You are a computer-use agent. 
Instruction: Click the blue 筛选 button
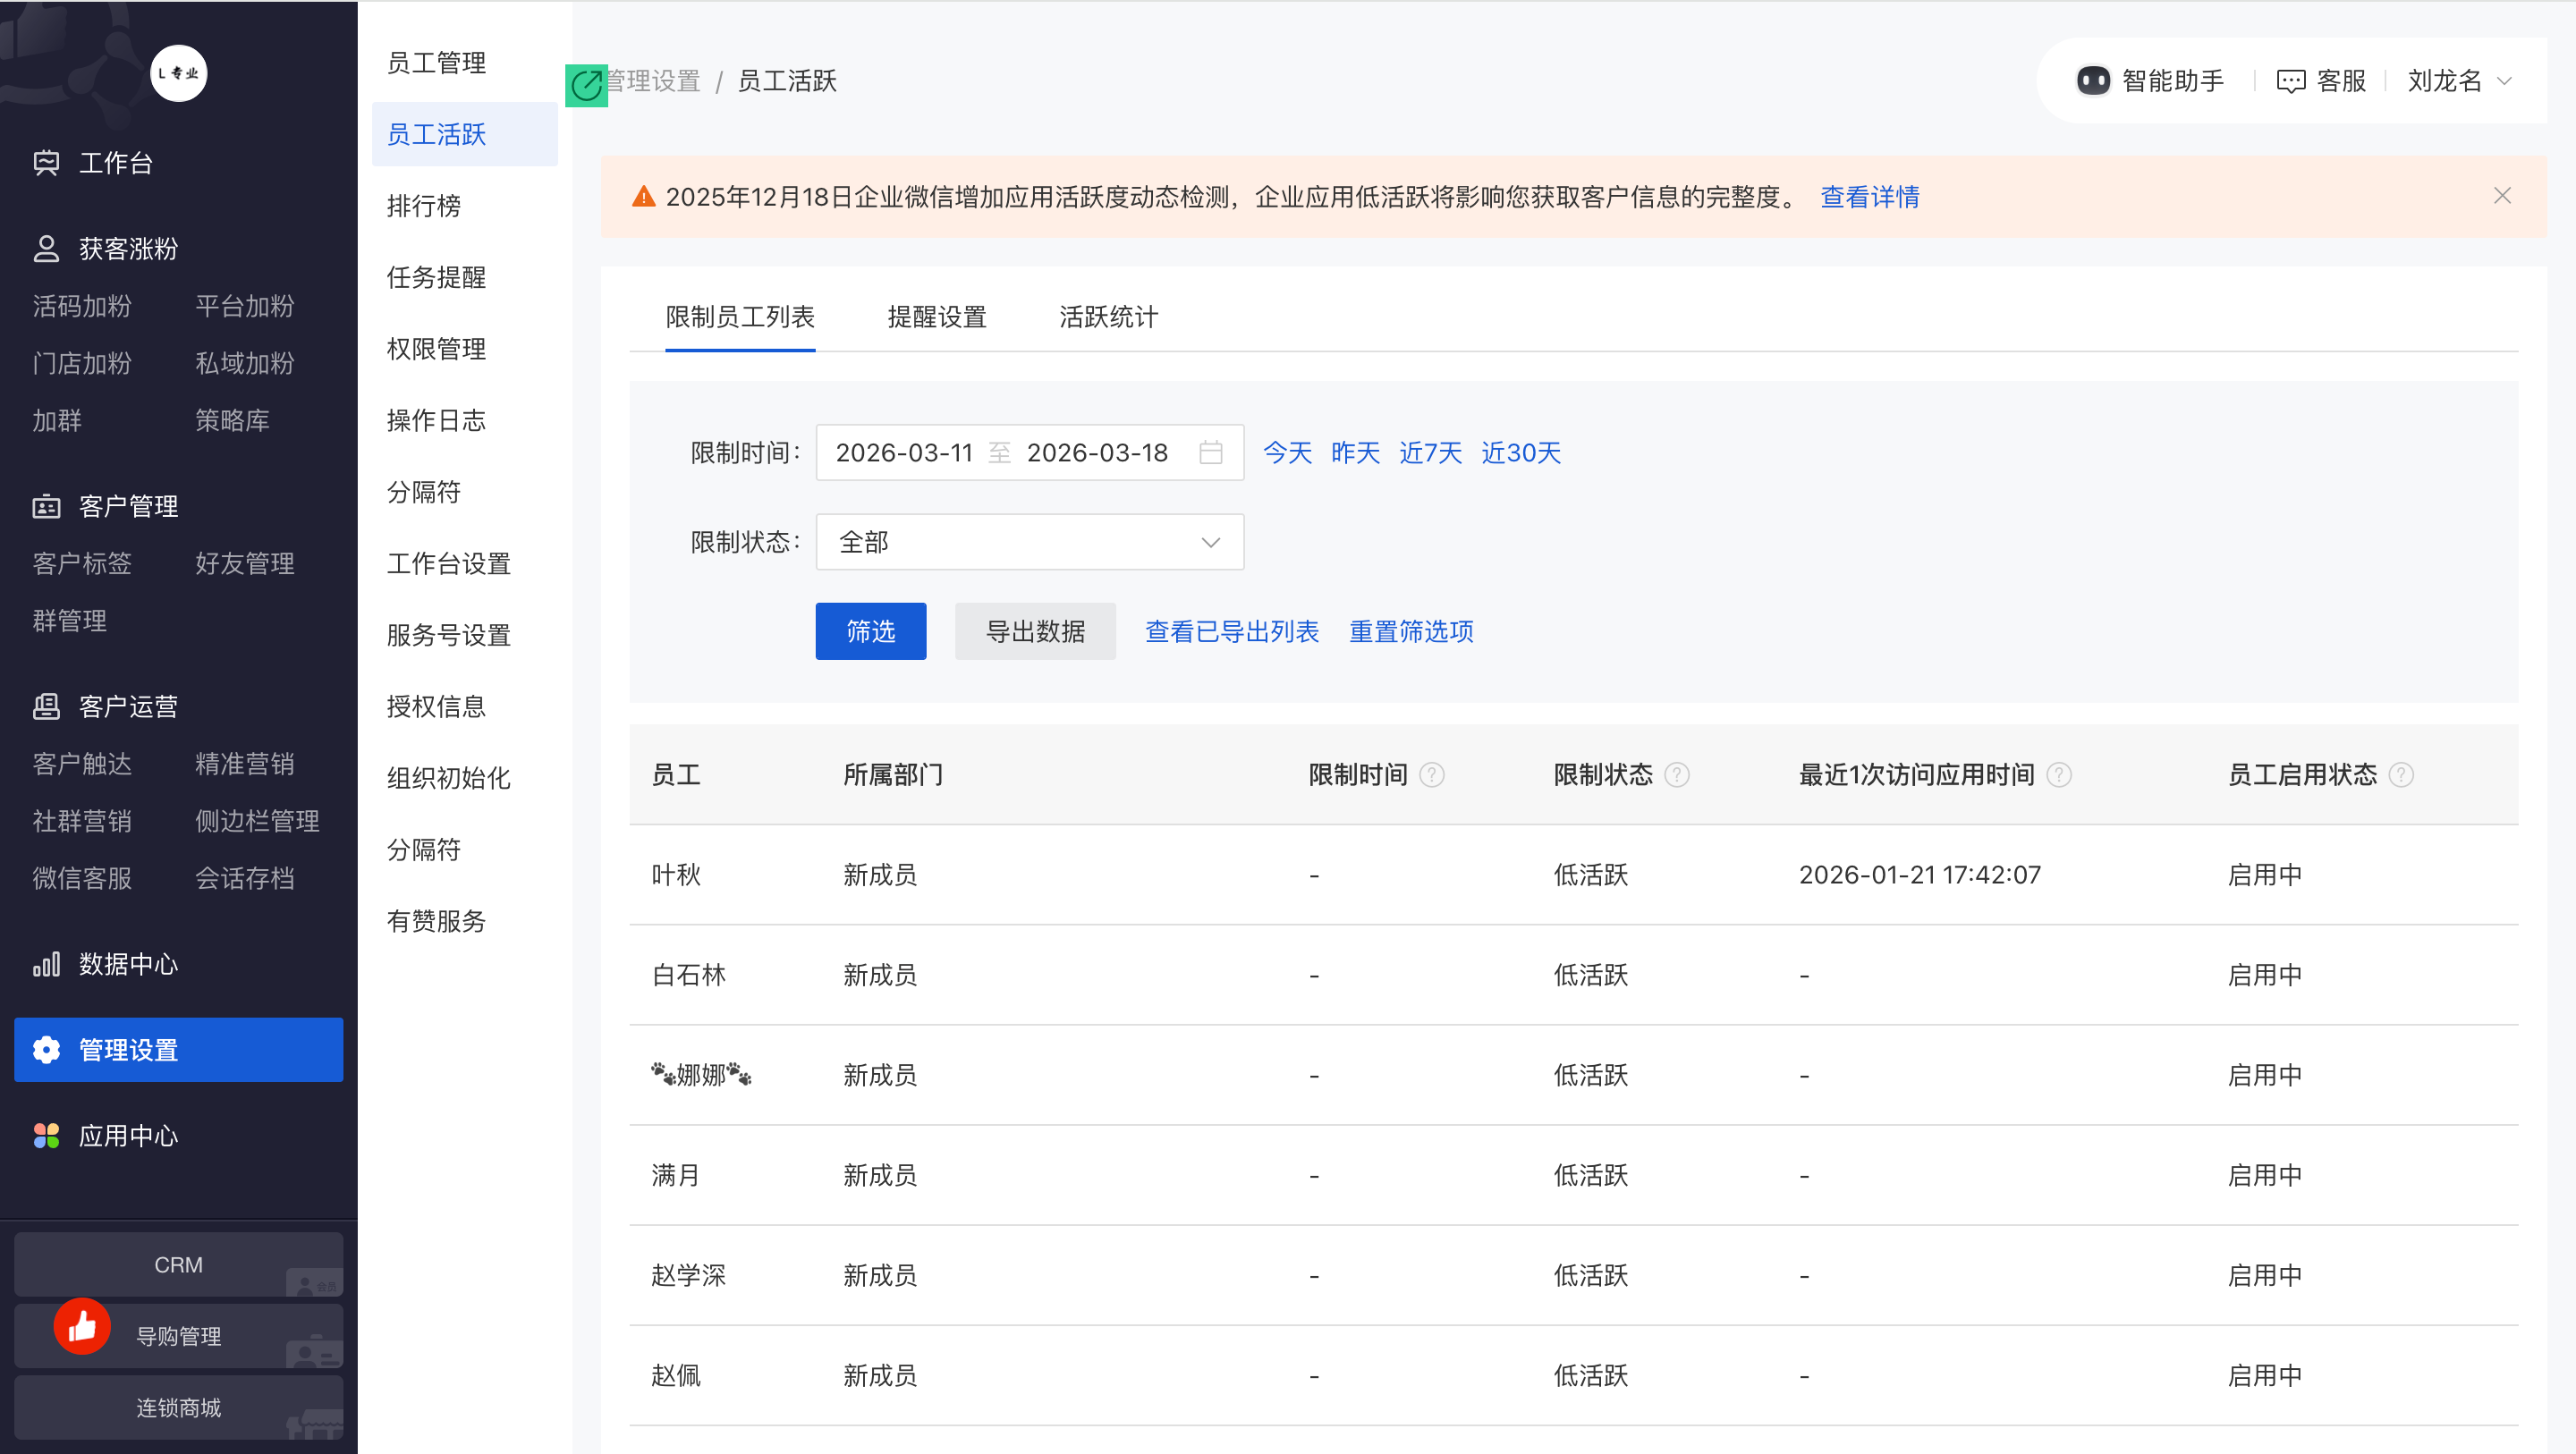coord(870,631)
